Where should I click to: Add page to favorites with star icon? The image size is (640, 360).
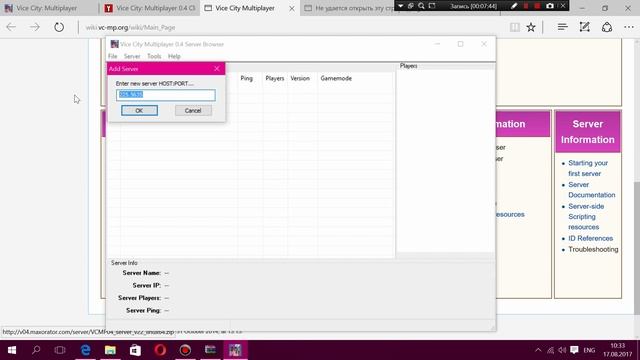[x=531, y=27]
